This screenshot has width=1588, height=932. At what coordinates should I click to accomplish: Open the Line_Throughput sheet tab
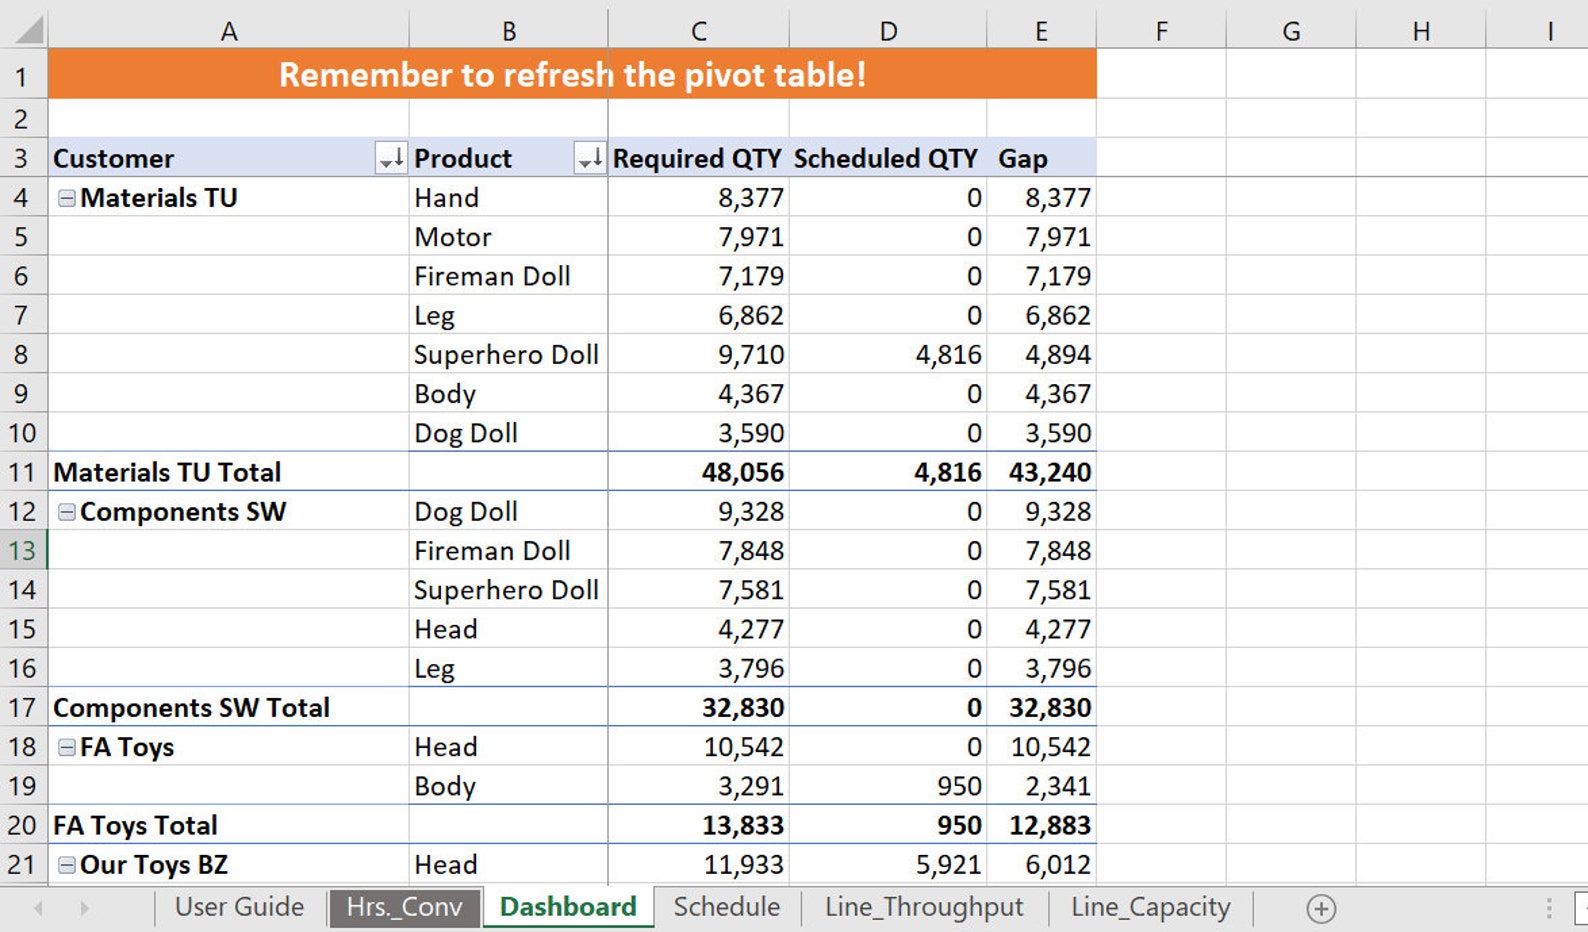[x=924, y=907]
